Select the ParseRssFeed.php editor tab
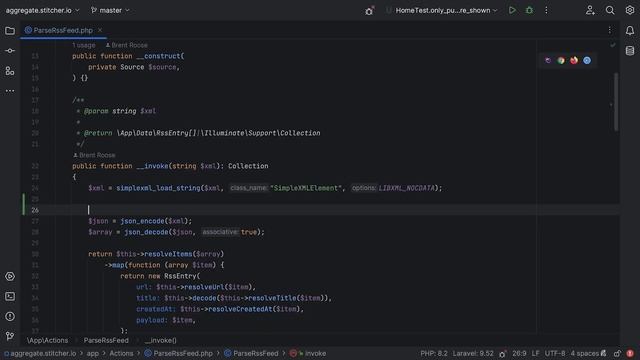Screen dimensions: 640x360 coord(63,30)
